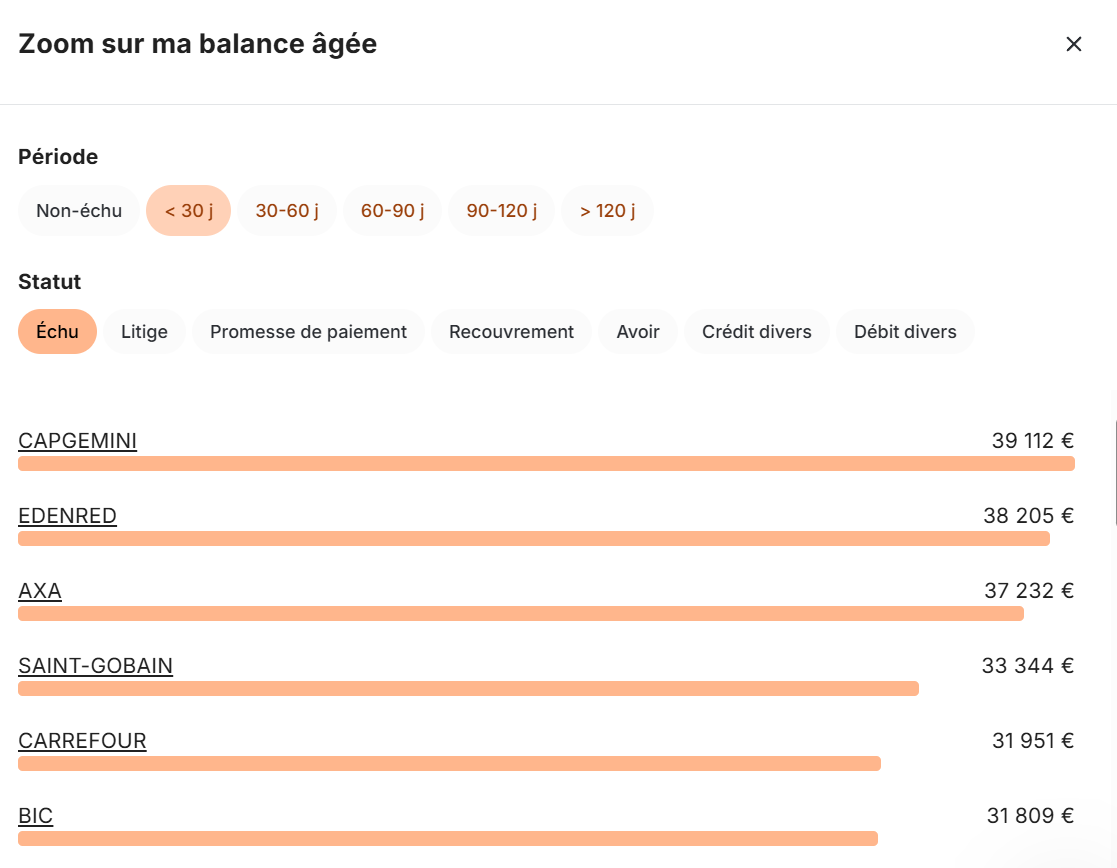
Task: Enable the "Promesse de paiement" status filter
Action: pyautogui.click(x=307, y=331)
